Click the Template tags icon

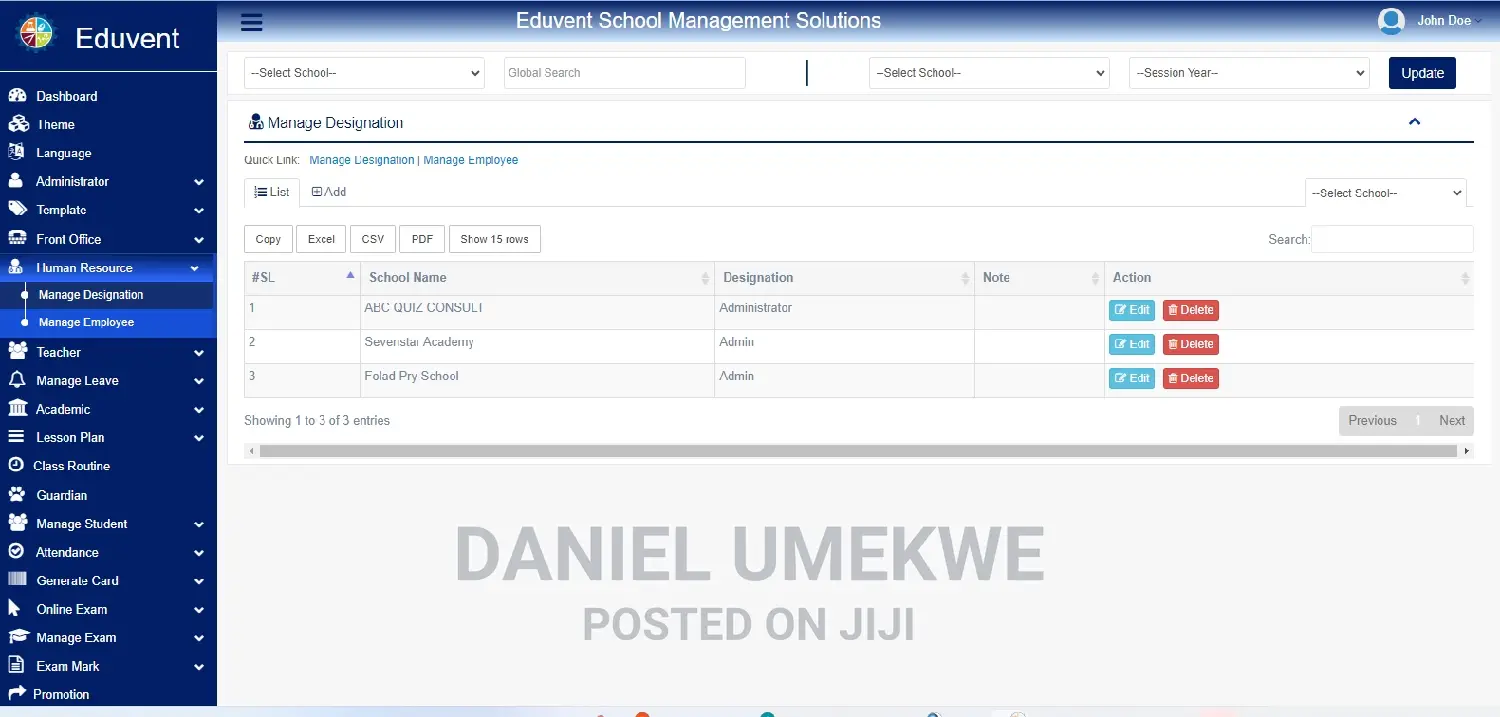coord(17,210)
